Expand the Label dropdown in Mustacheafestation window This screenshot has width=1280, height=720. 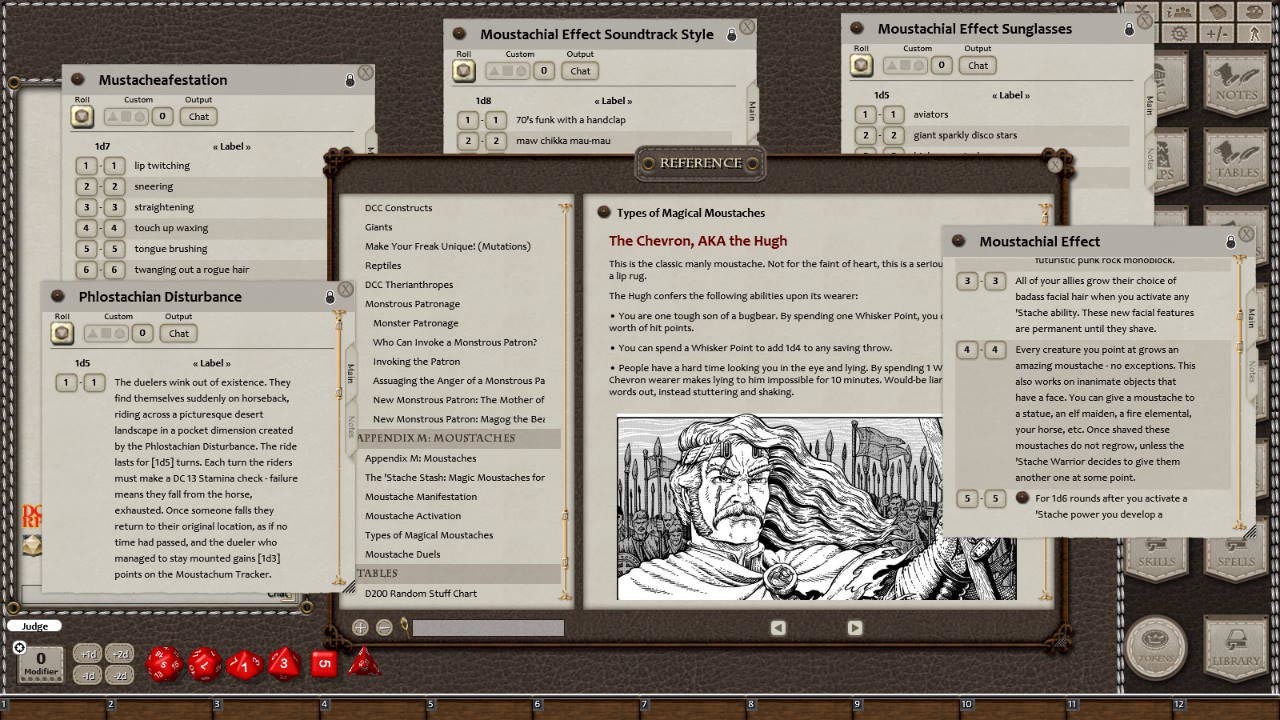pyautogui.click(x=230, y=146)
